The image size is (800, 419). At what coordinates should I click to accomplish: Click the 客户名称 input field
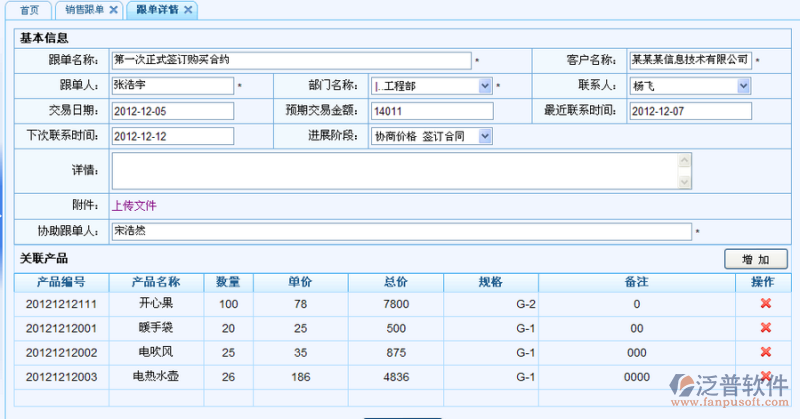point(690,60)
